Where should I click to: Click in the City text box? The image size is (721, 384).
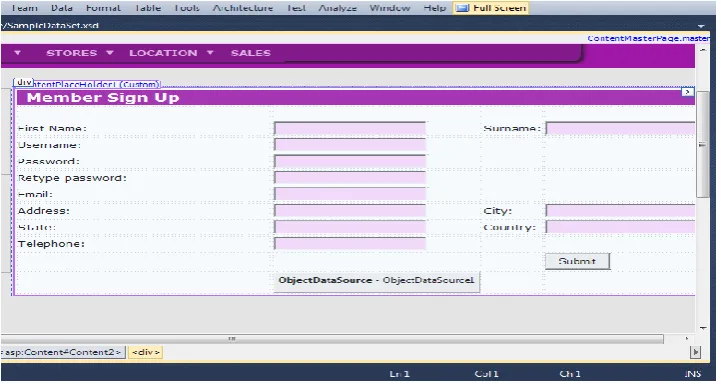[620, 211]
